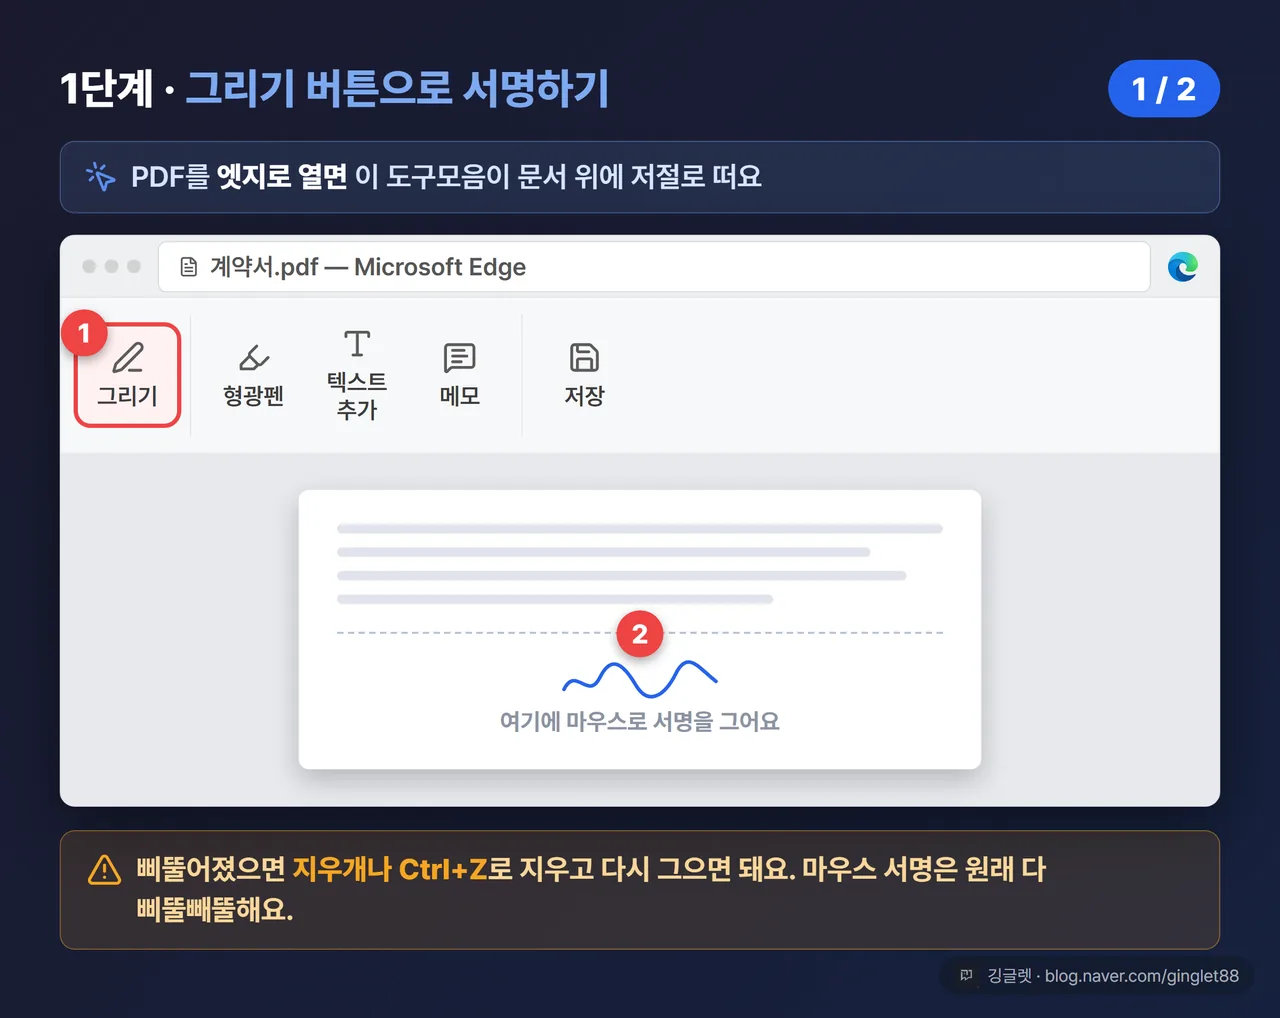
Task: Click the small icon before 깅글렛 credit
Action: [966, 976]
